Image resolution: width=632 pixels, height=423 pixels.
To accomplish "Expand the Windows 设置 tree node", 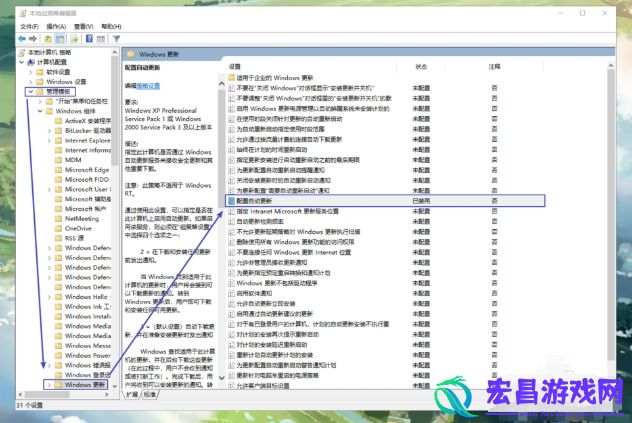I will (x=31, y=82).
